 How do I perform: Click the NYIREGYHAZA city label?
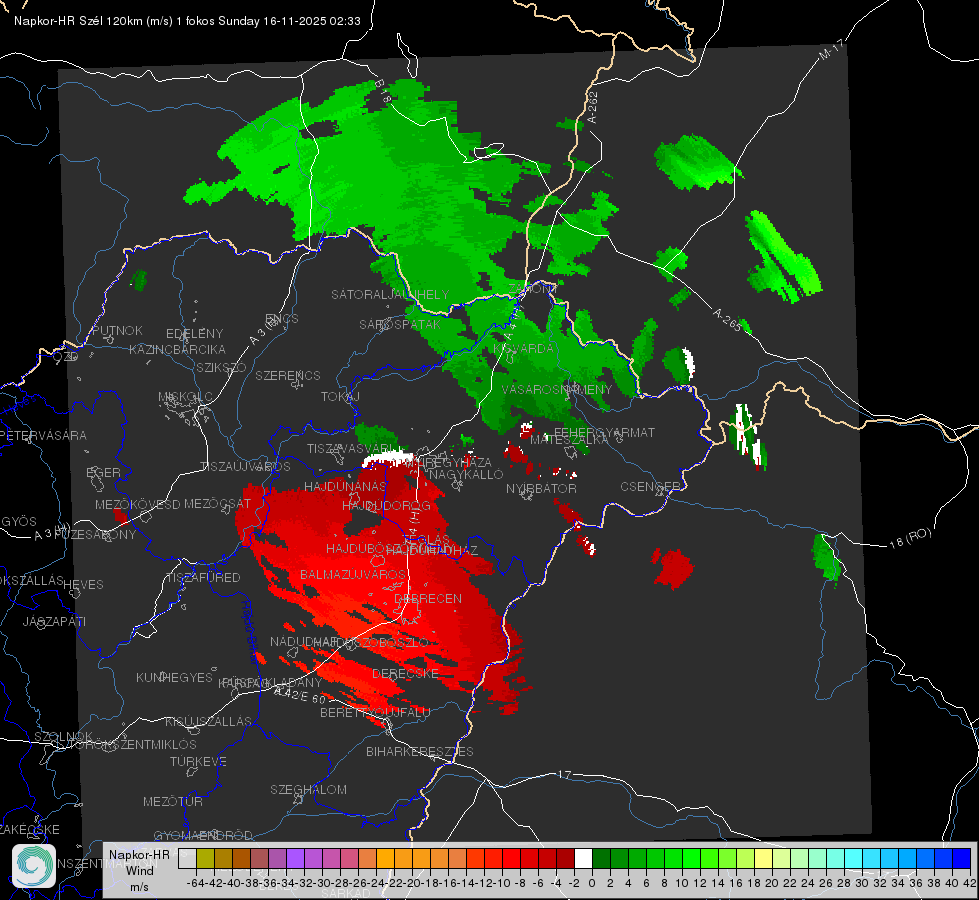[x=447, y=462]
